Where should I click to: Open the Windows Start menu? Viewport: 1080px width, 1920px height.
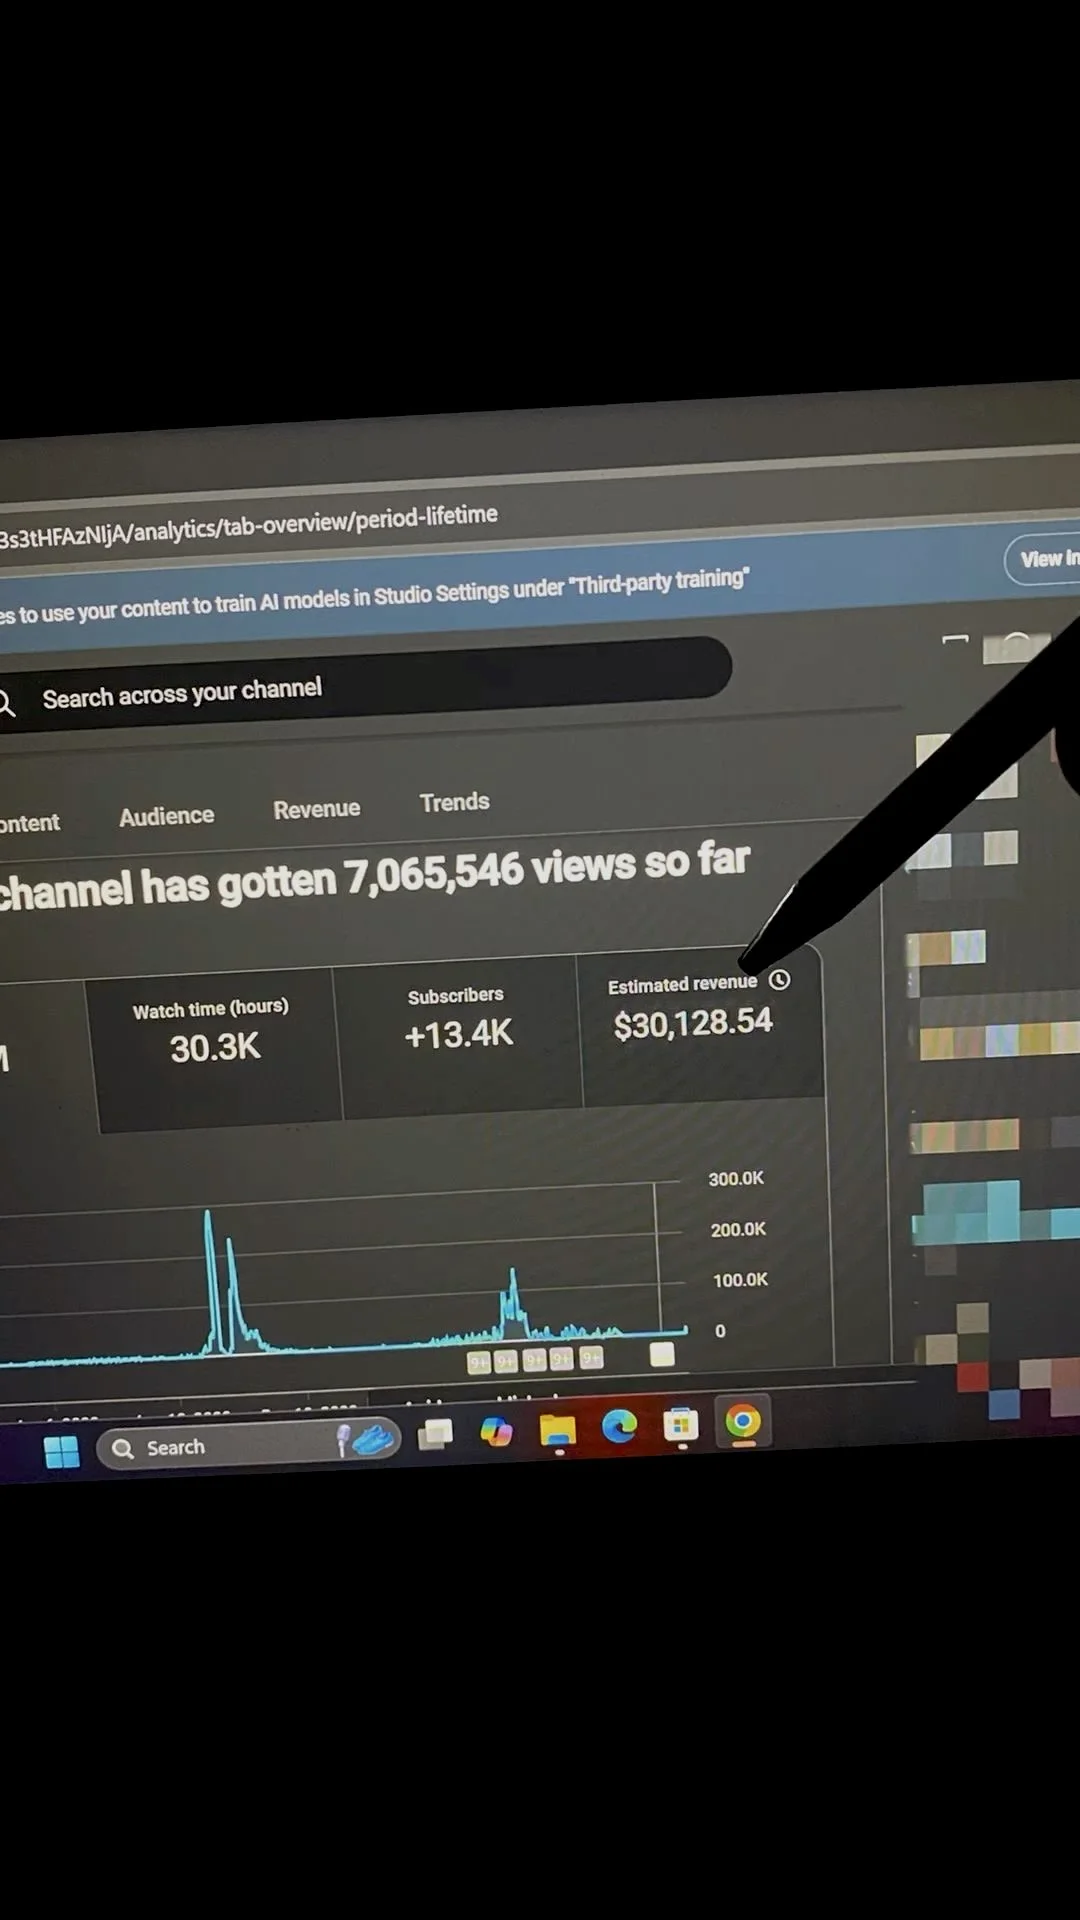[x=62, y=1451]
